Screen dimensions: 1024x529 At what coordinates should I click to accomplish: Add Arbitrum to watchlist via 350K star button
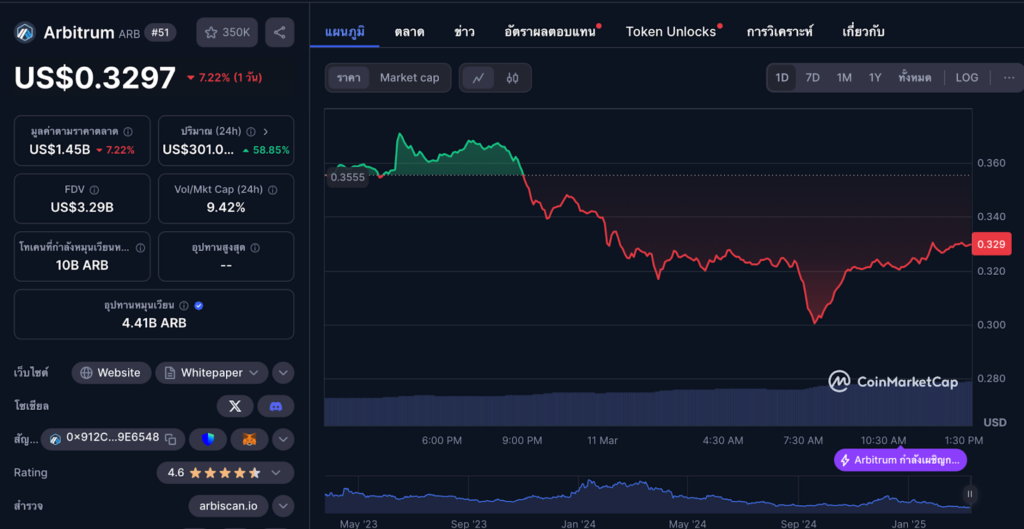tap(227, 33)
